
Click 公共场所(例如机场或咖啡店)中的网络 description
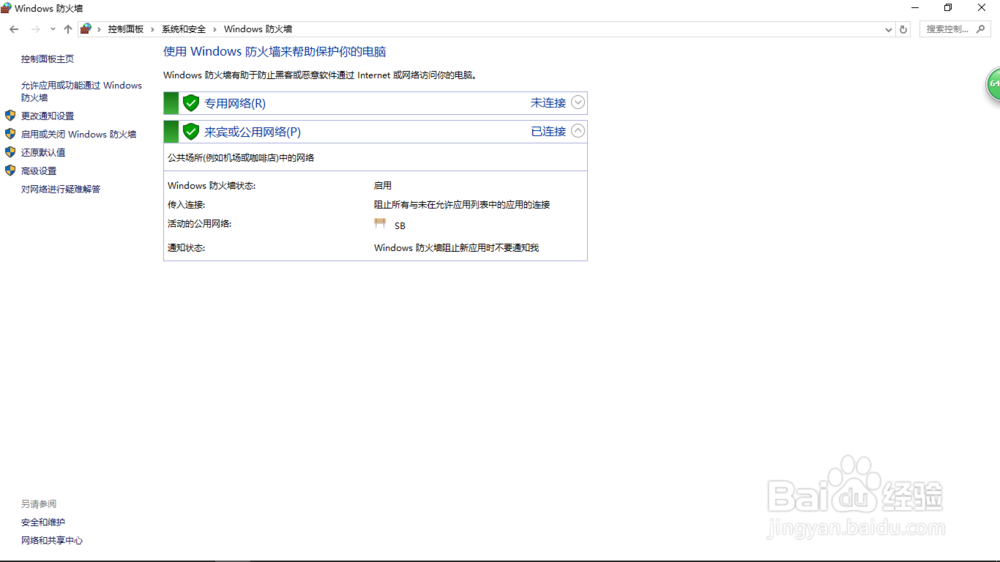pyautogui.click(x=240, y=158)
